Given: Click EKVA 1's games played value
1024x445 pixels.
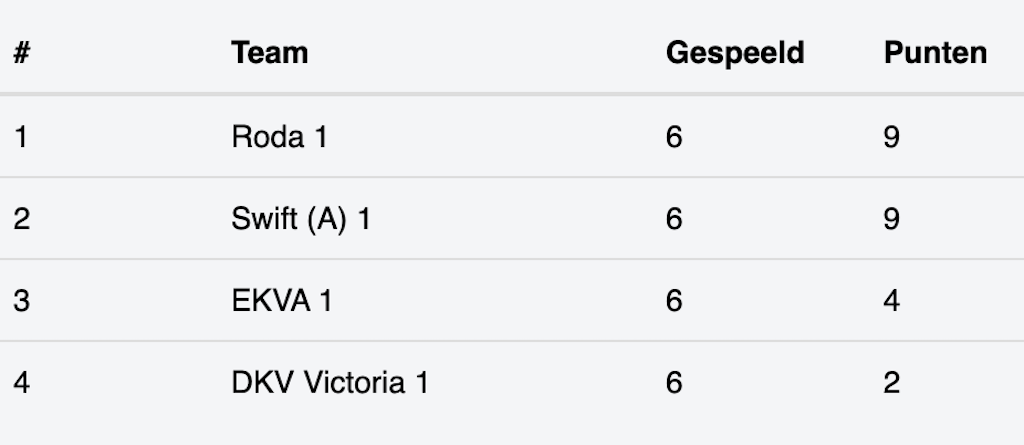Looking at the screenshot, I should point(674,301).
